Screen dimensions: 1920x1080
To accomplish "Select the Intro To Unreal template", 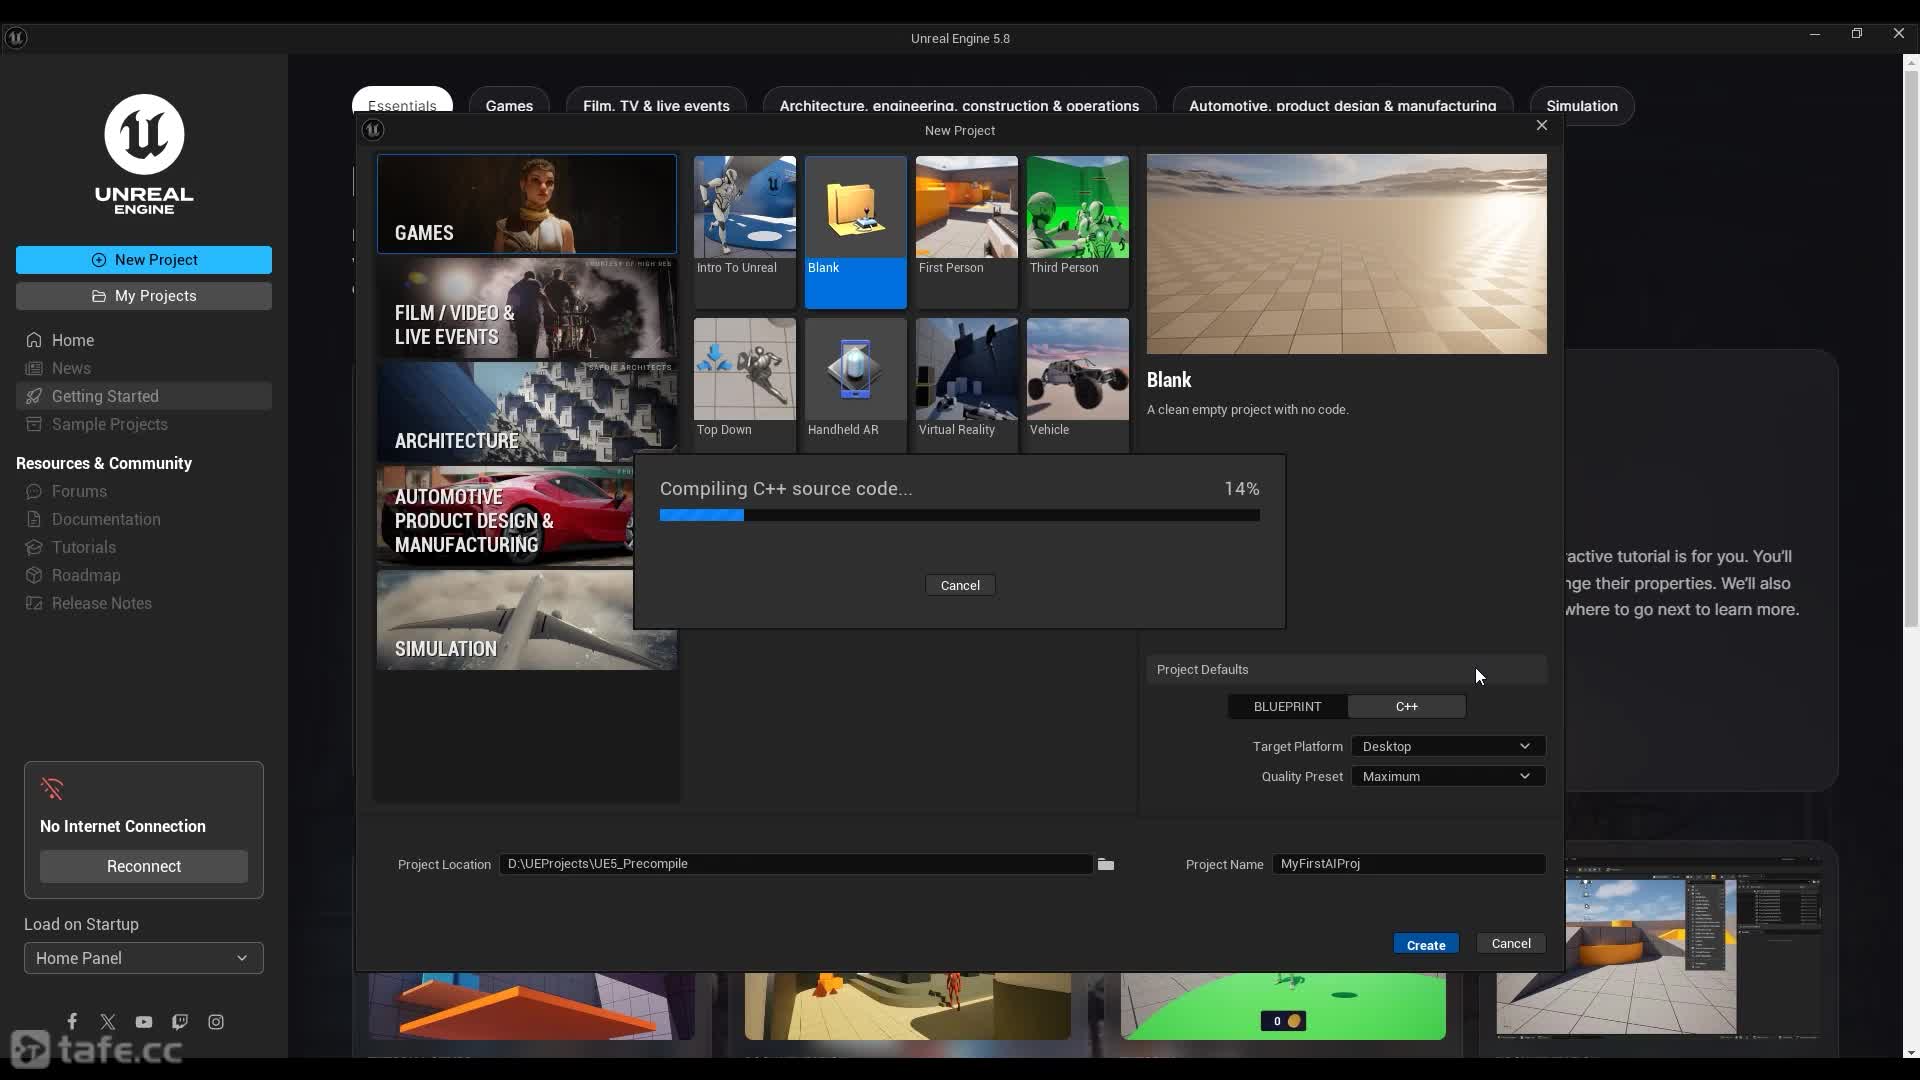I will [745, 232].
